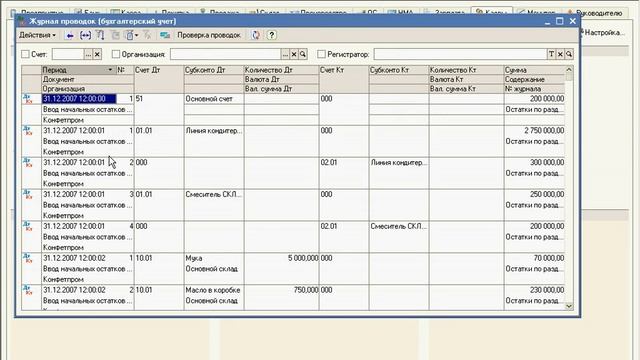
Task: Click inside the Регистратор input field
Action: [x=460, y=54]
